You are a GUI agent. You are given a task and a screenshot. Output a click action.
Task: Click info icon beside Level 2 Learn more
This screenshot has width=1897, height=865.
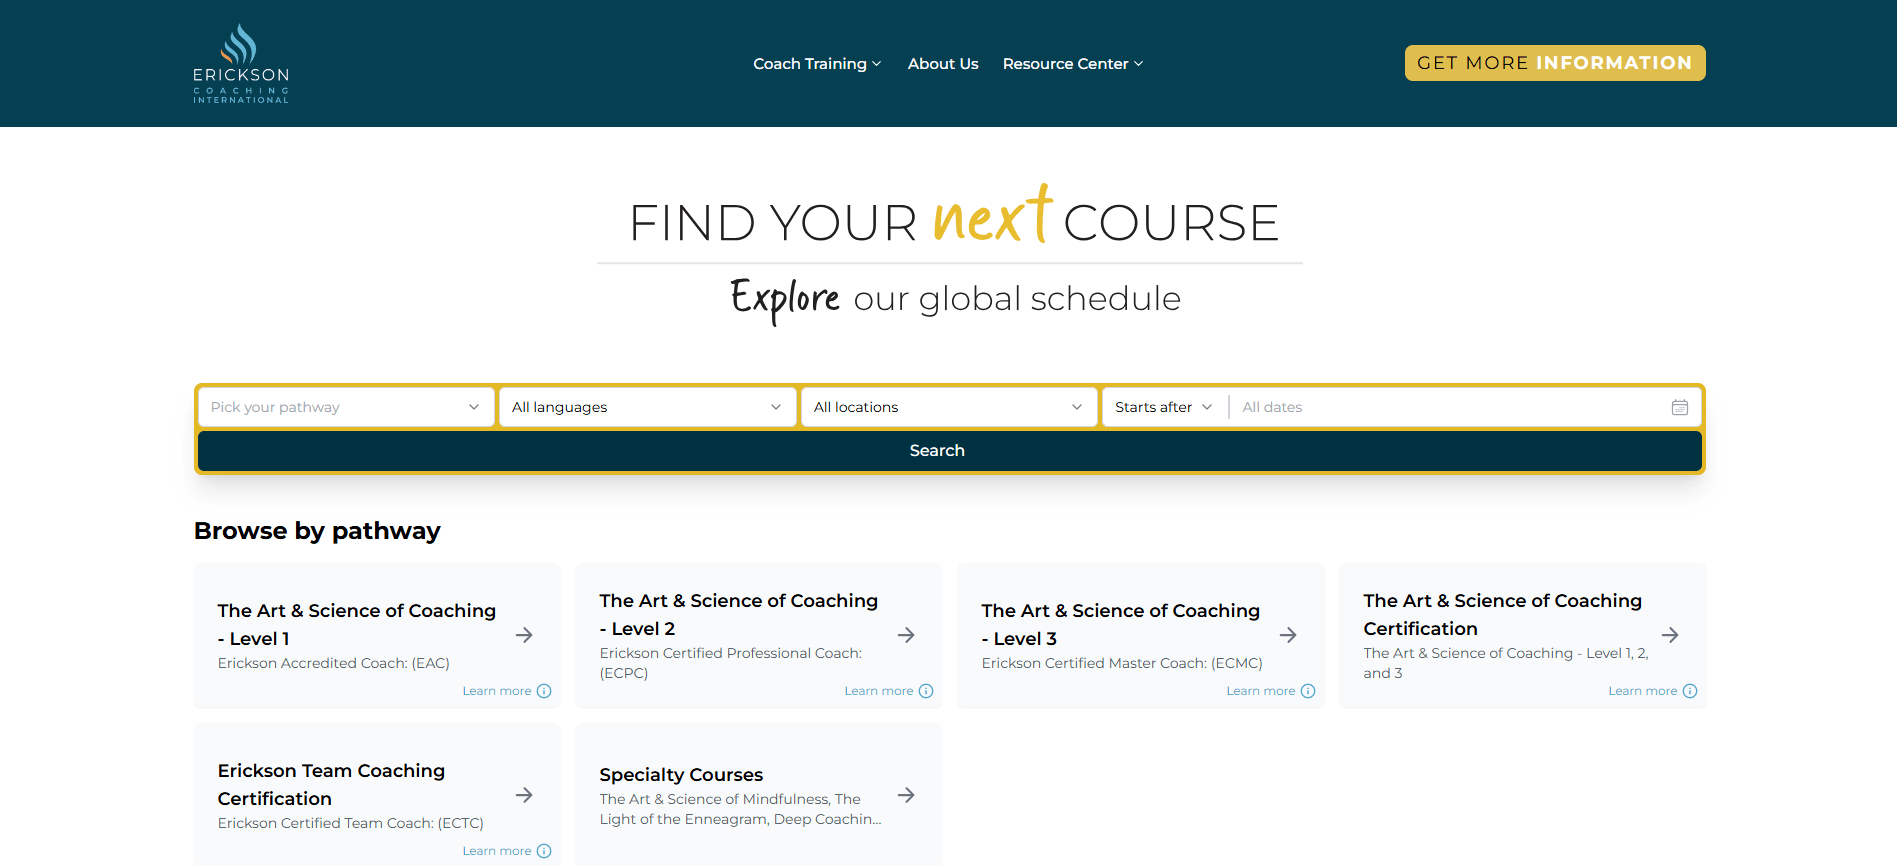tap(926, 691)
